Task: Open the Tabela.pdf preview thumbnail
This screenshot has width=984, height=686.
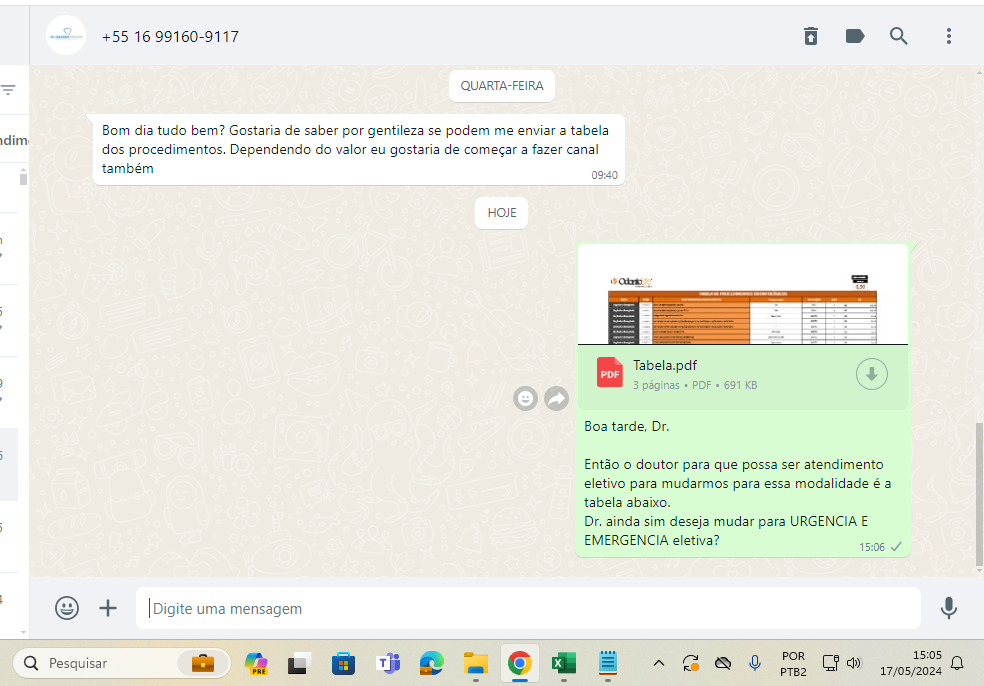Action: [742, 295]
